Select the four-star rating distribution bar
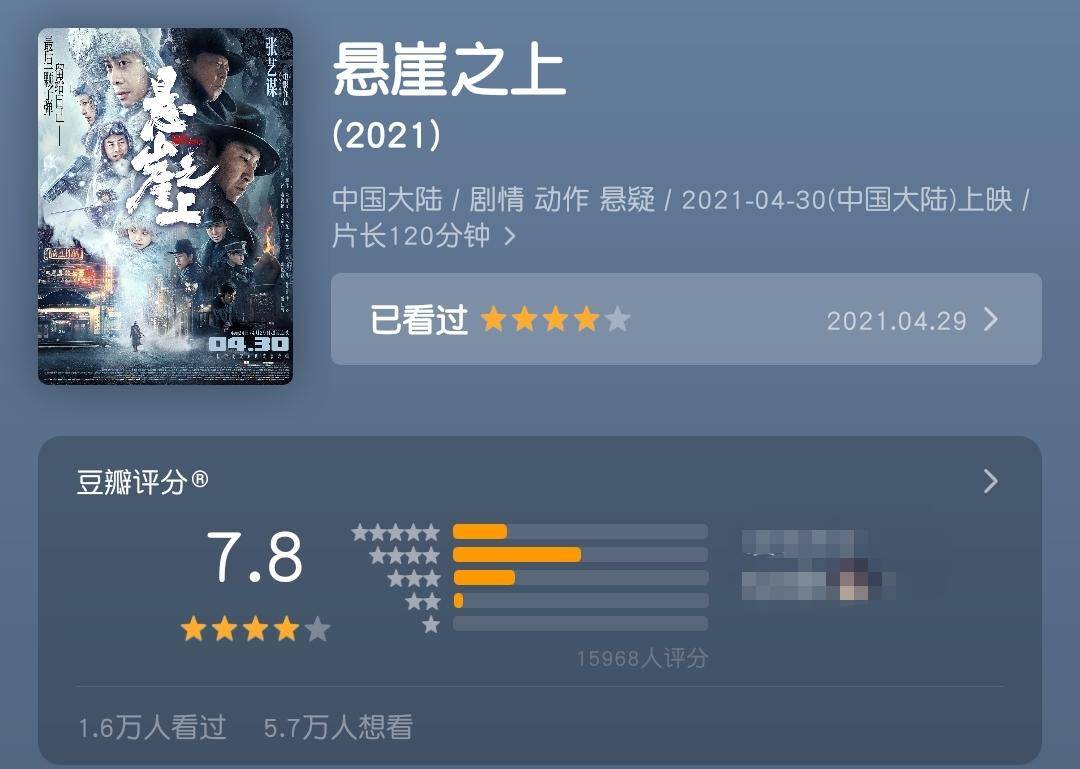This screenshot has width=1080, height=769. coord(580,555)
